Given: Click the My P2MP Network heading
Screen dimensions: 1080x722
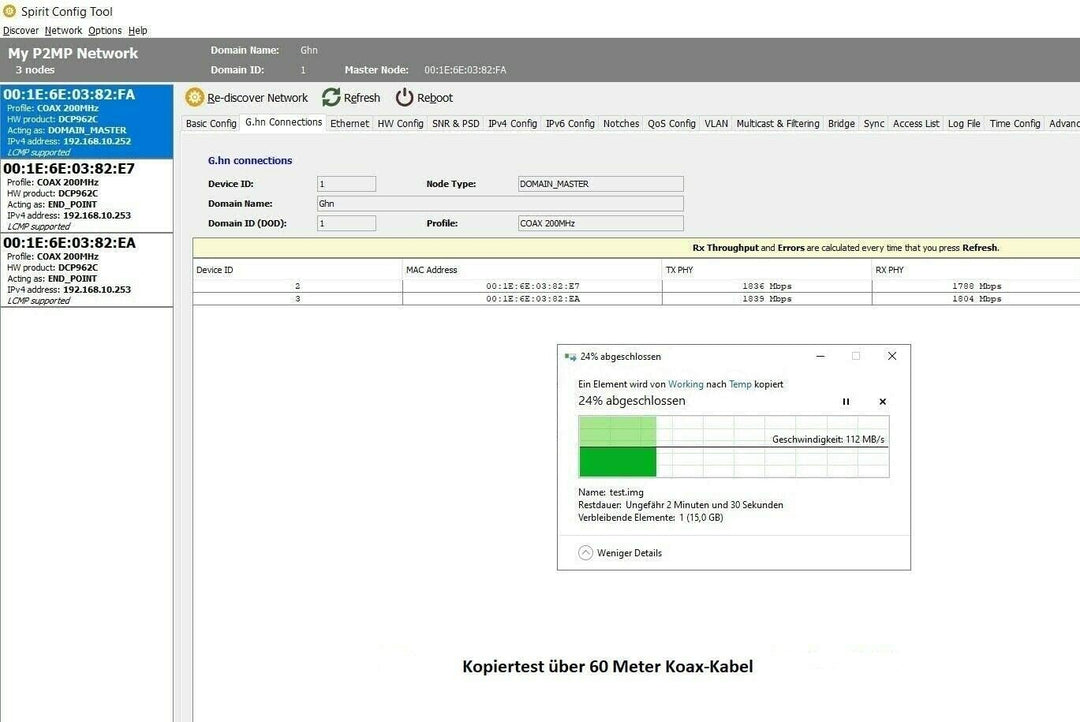Looking at the screenshot, I should (x=73, y=53).
